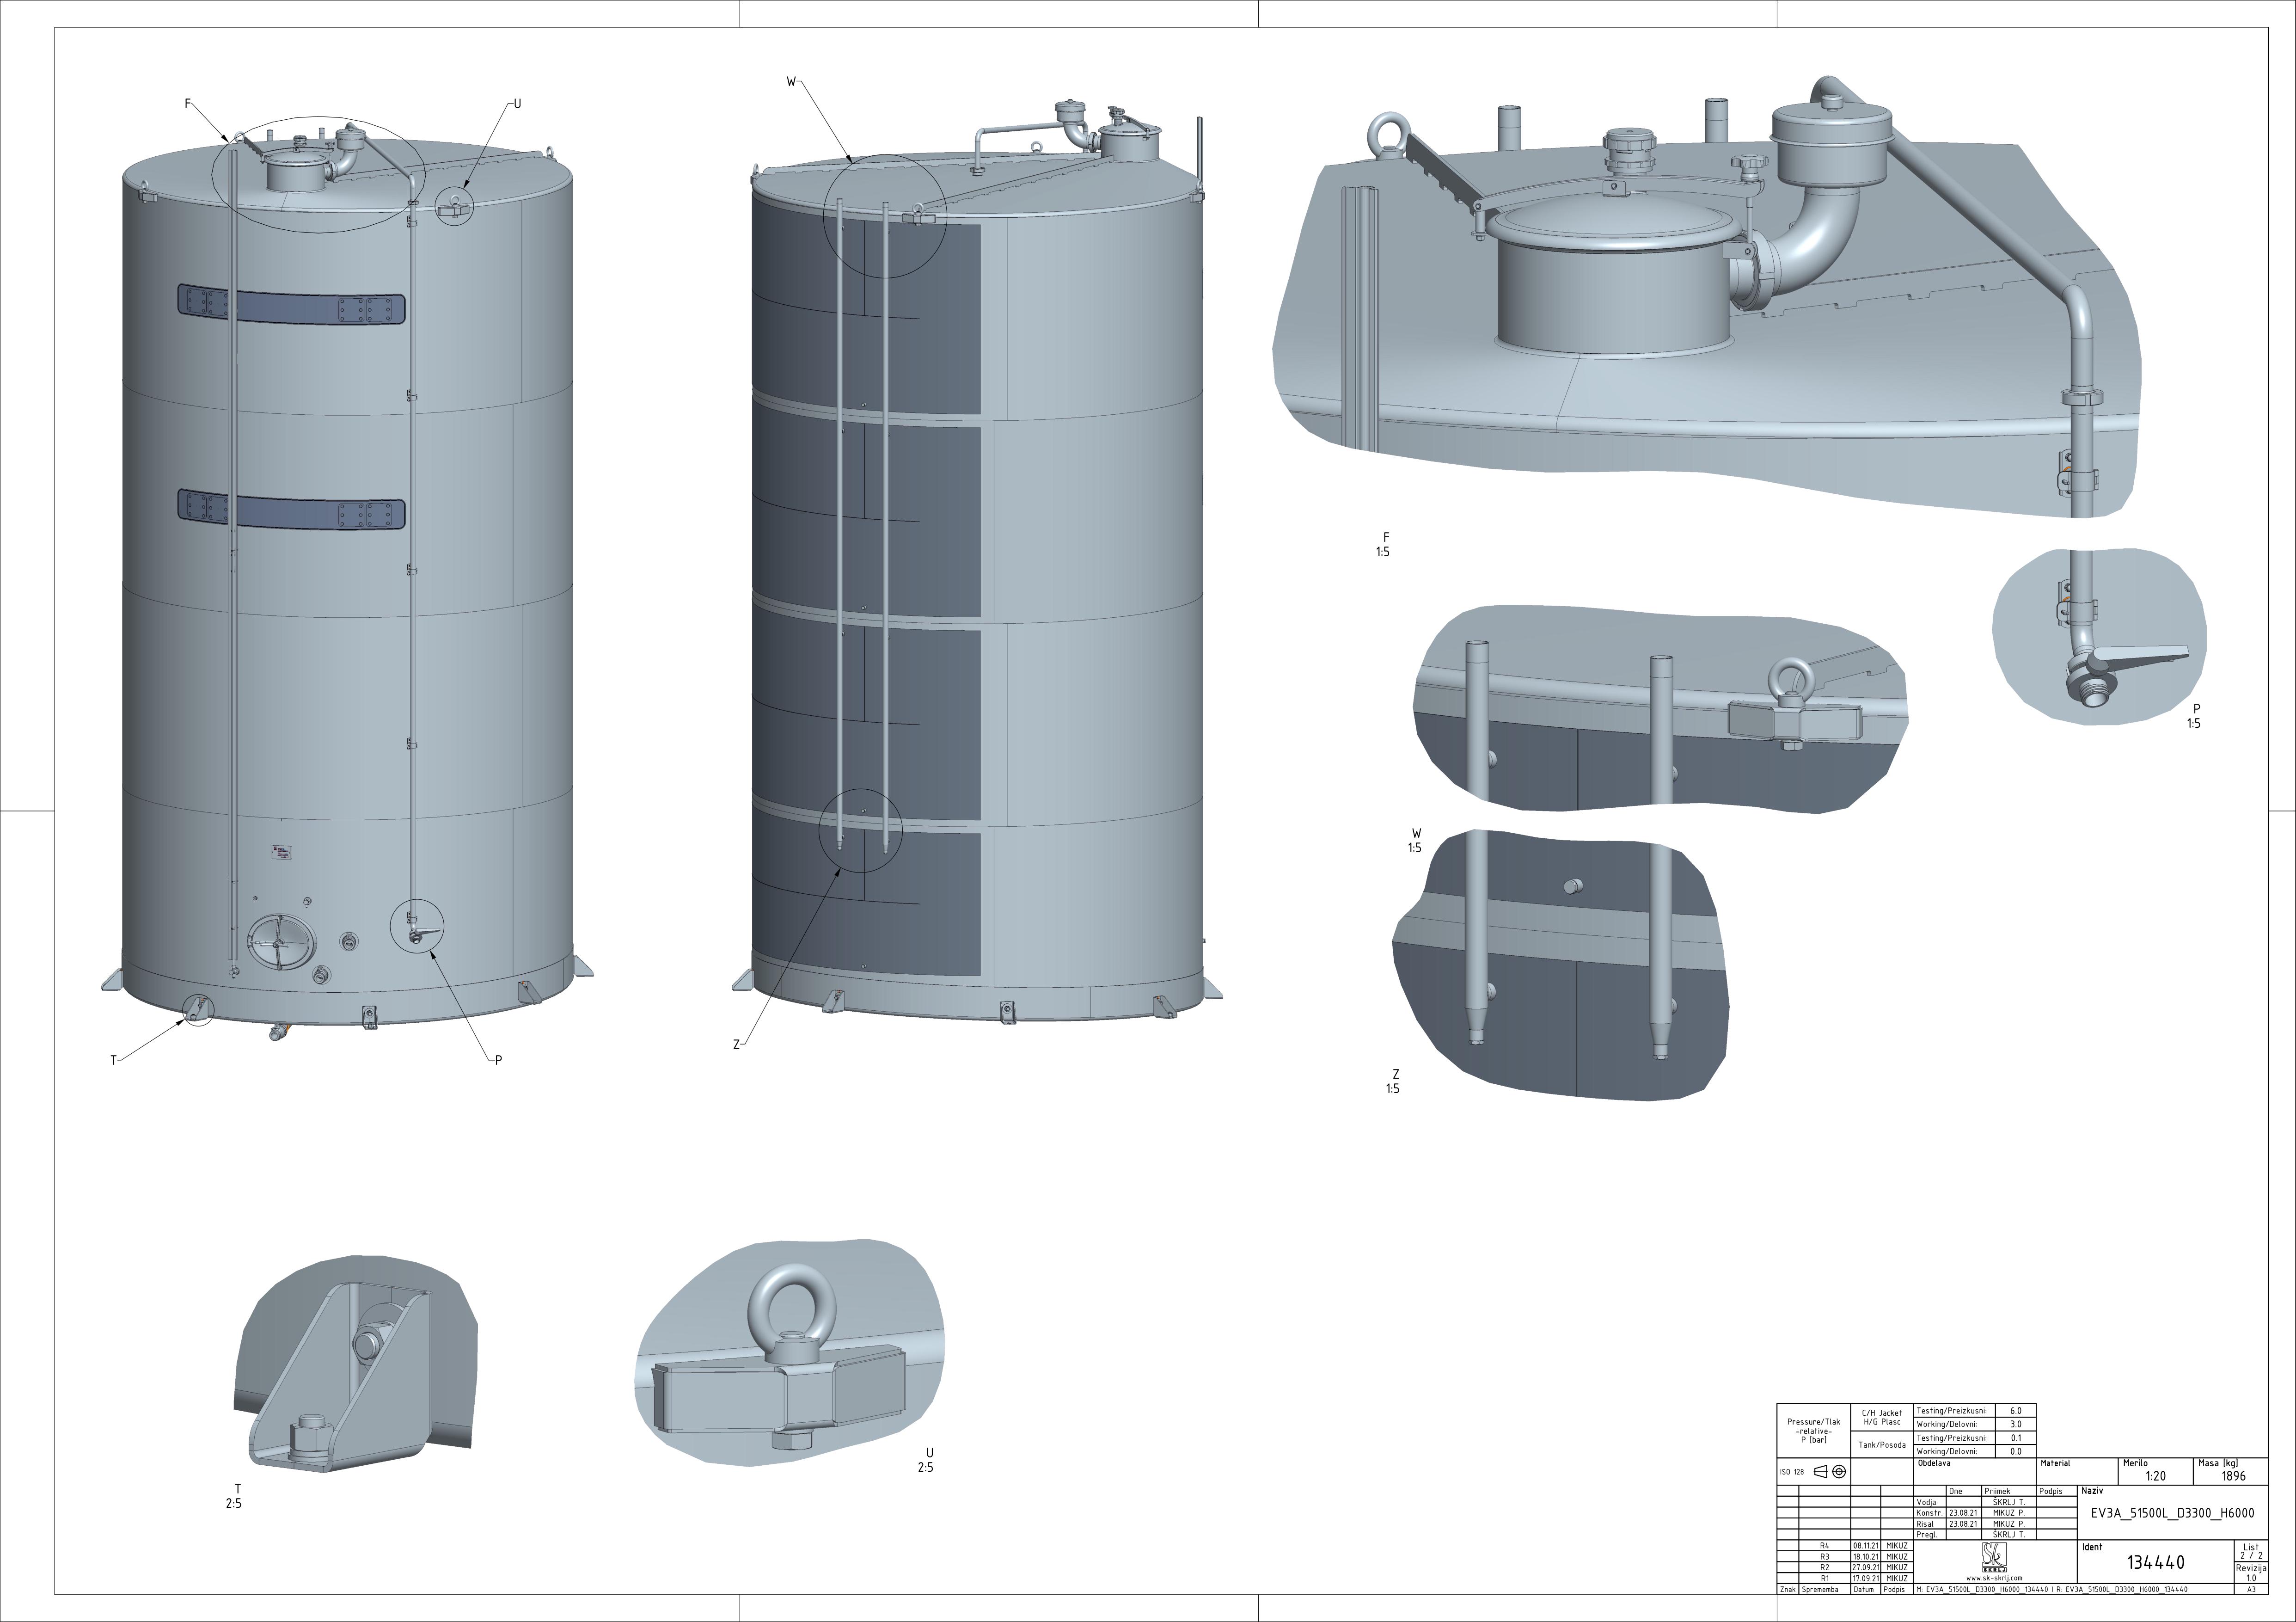Image resolution: width=2296 pixels, height=1622 pixels.
Task: Select the detail T tank foot bracket view
Action: (356, 1365)
